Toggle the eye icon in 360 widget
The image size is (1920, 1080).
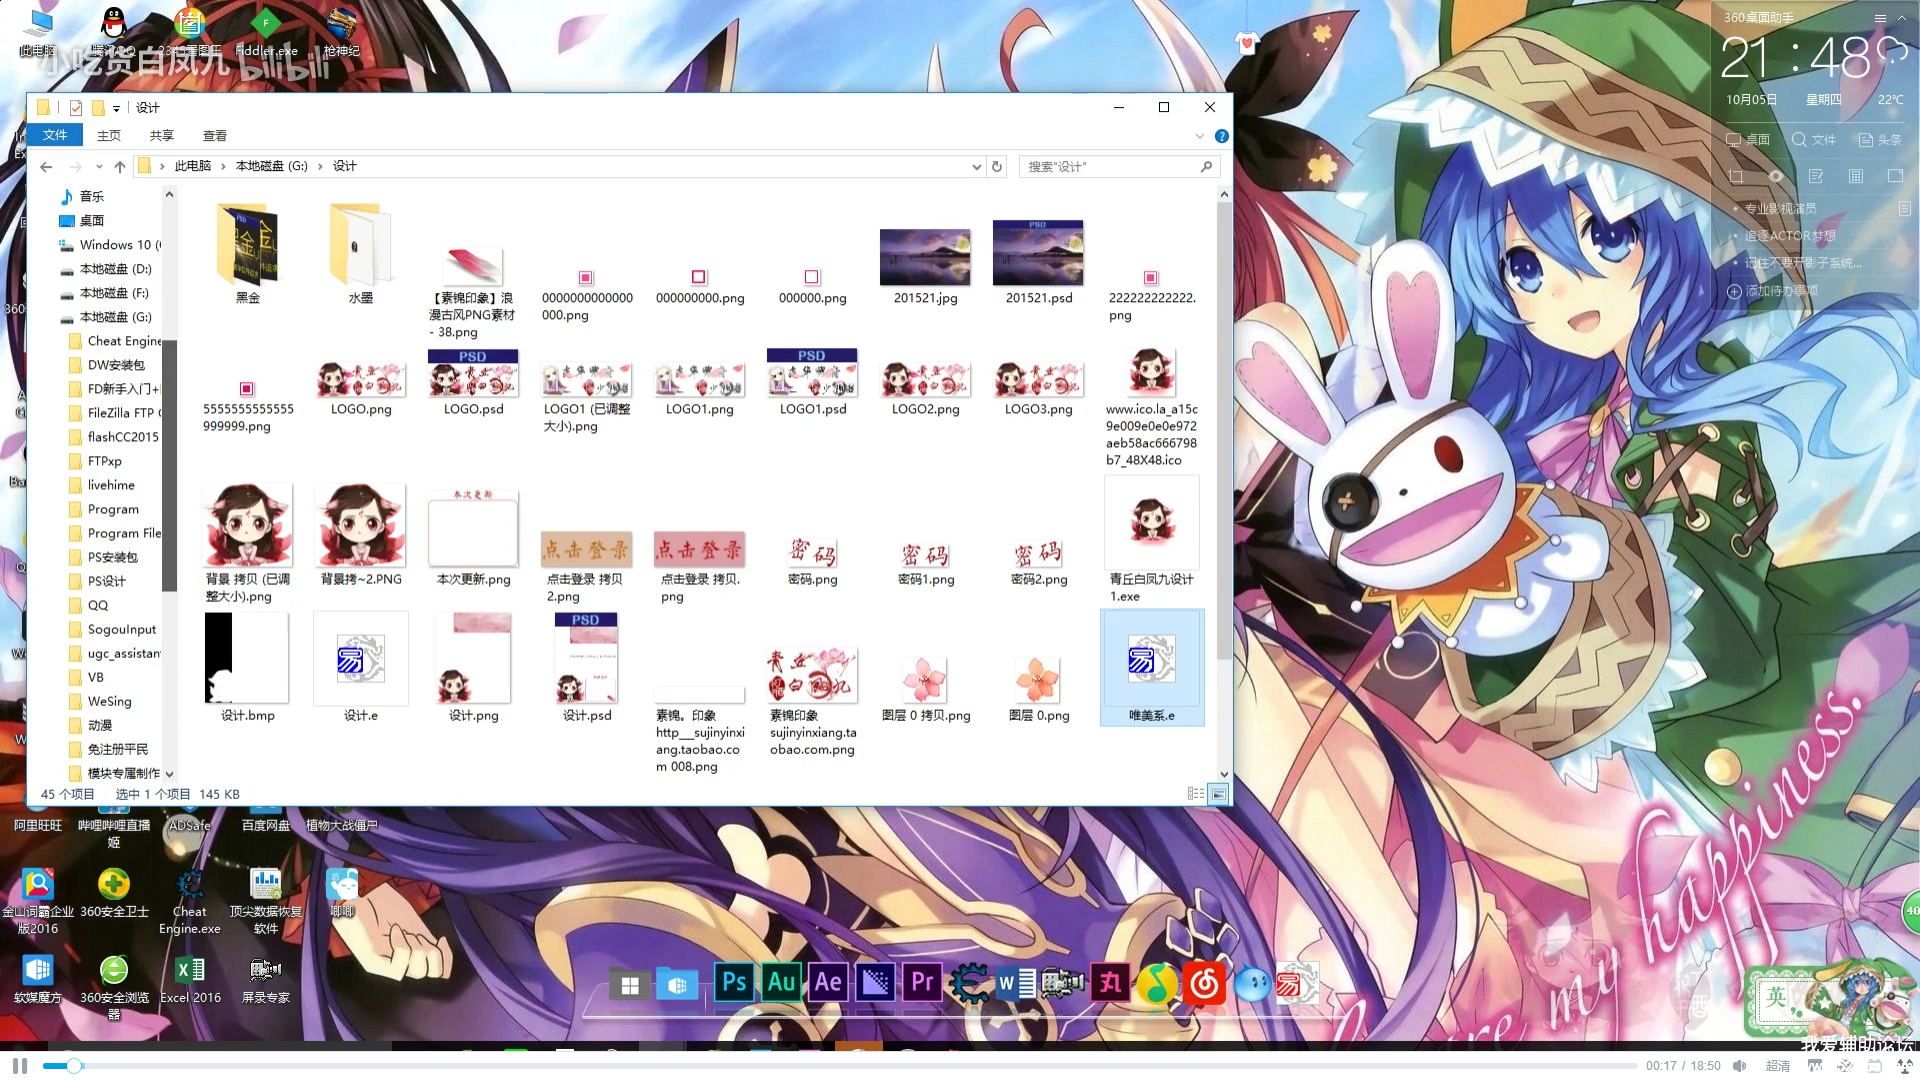pos(1776,176)
